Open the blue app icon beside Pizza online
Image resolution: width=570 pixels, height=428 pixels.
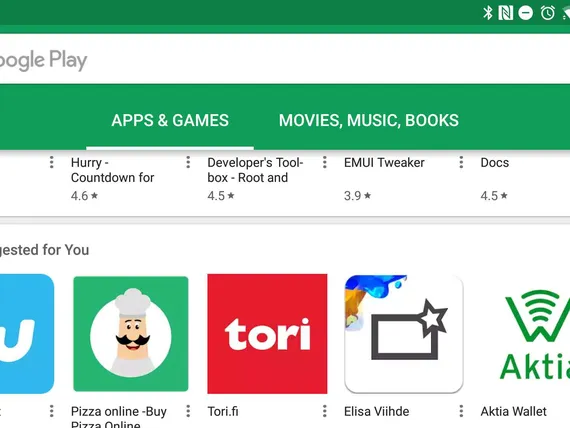pos(25,334)
